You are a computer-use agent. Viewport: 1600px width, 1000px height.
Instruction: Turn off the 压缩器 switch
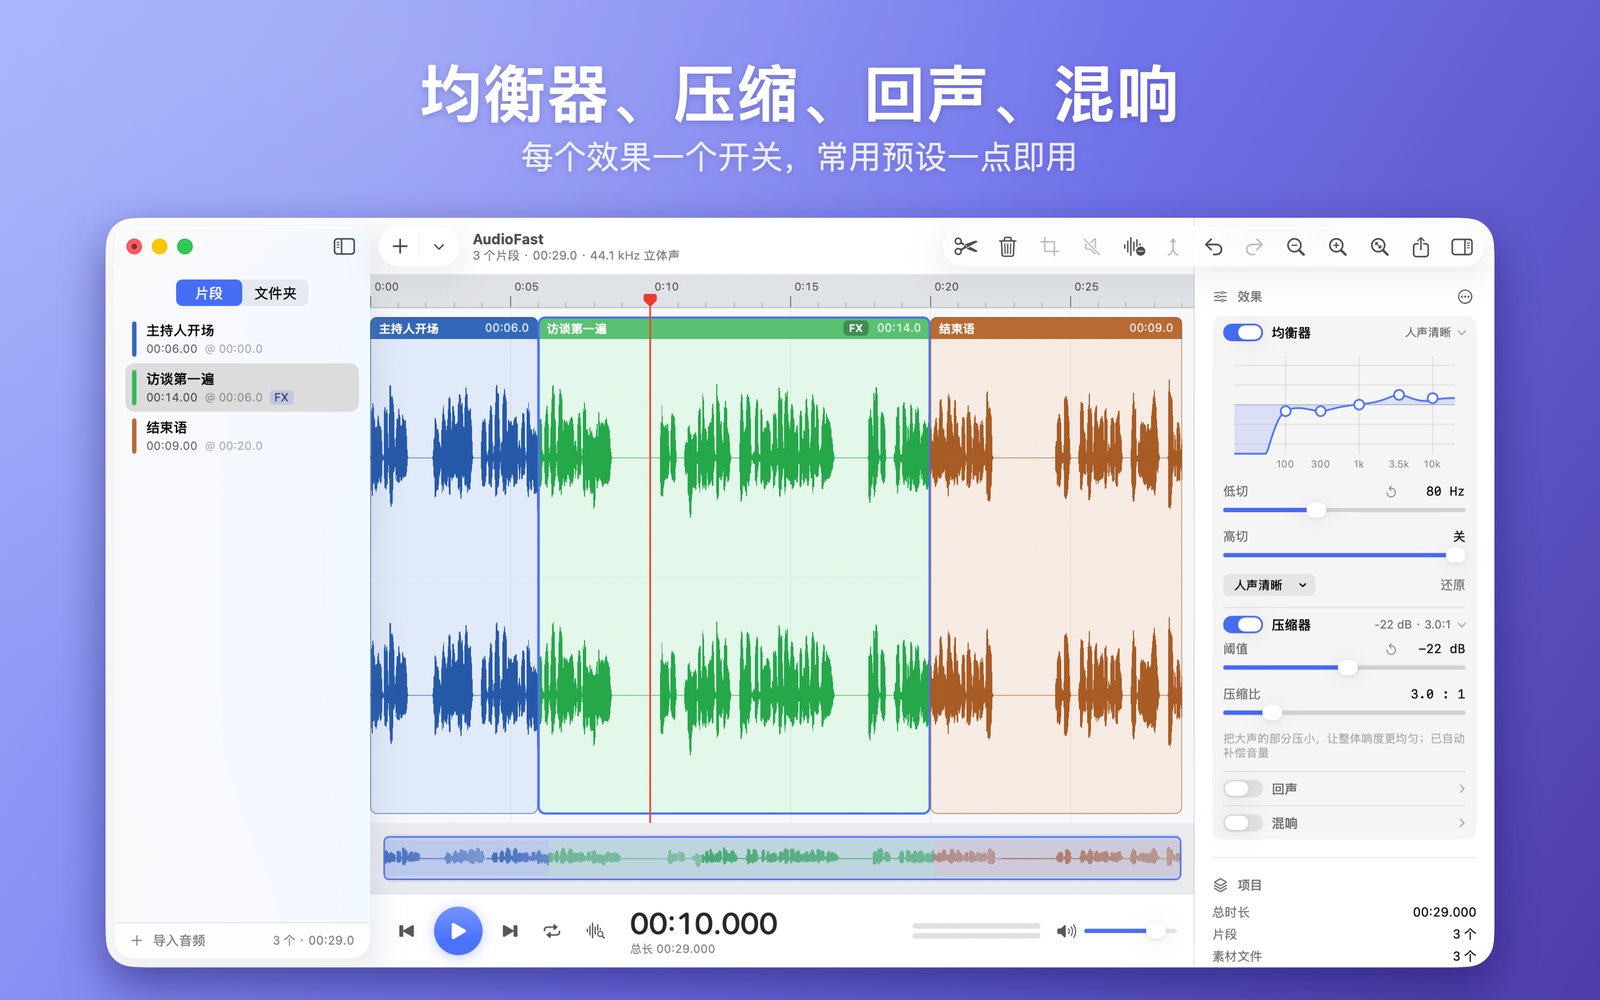coord(1243,624)
